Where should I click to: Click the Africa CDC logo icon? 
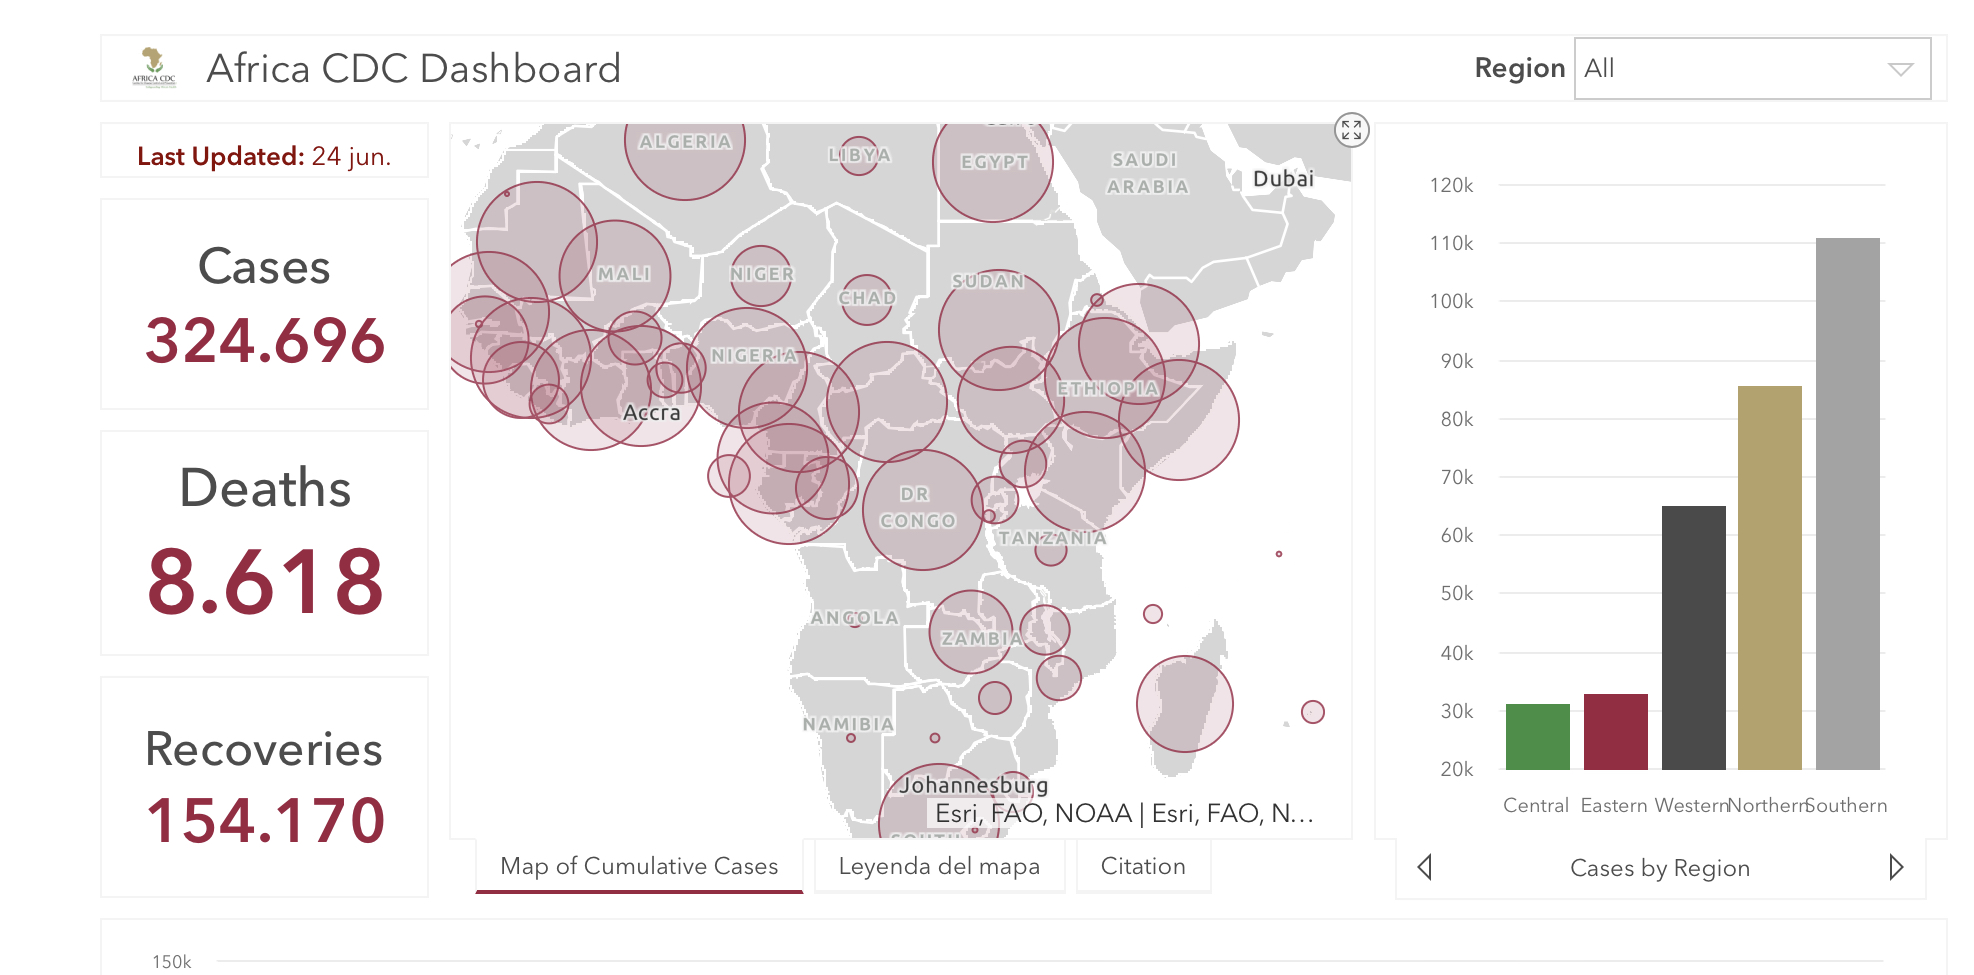[x=154, y=68]
